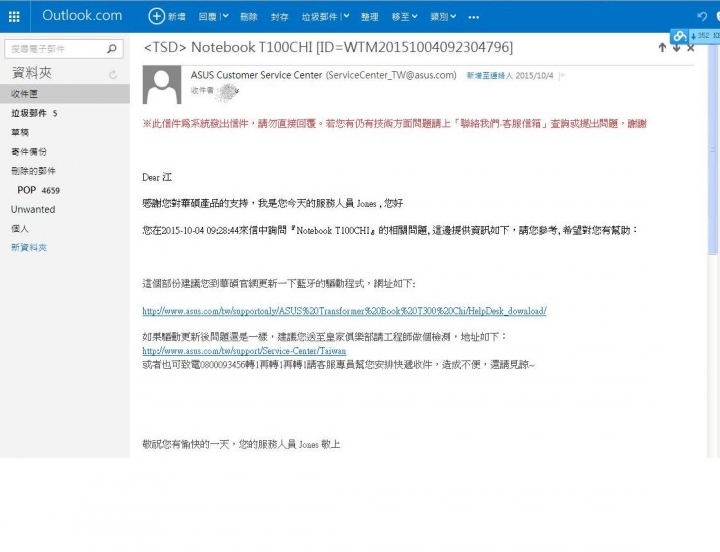Go to previous message up arrow
Image resolution: width=720 pixels, height=552 pixels.
(x=662, y=47)
